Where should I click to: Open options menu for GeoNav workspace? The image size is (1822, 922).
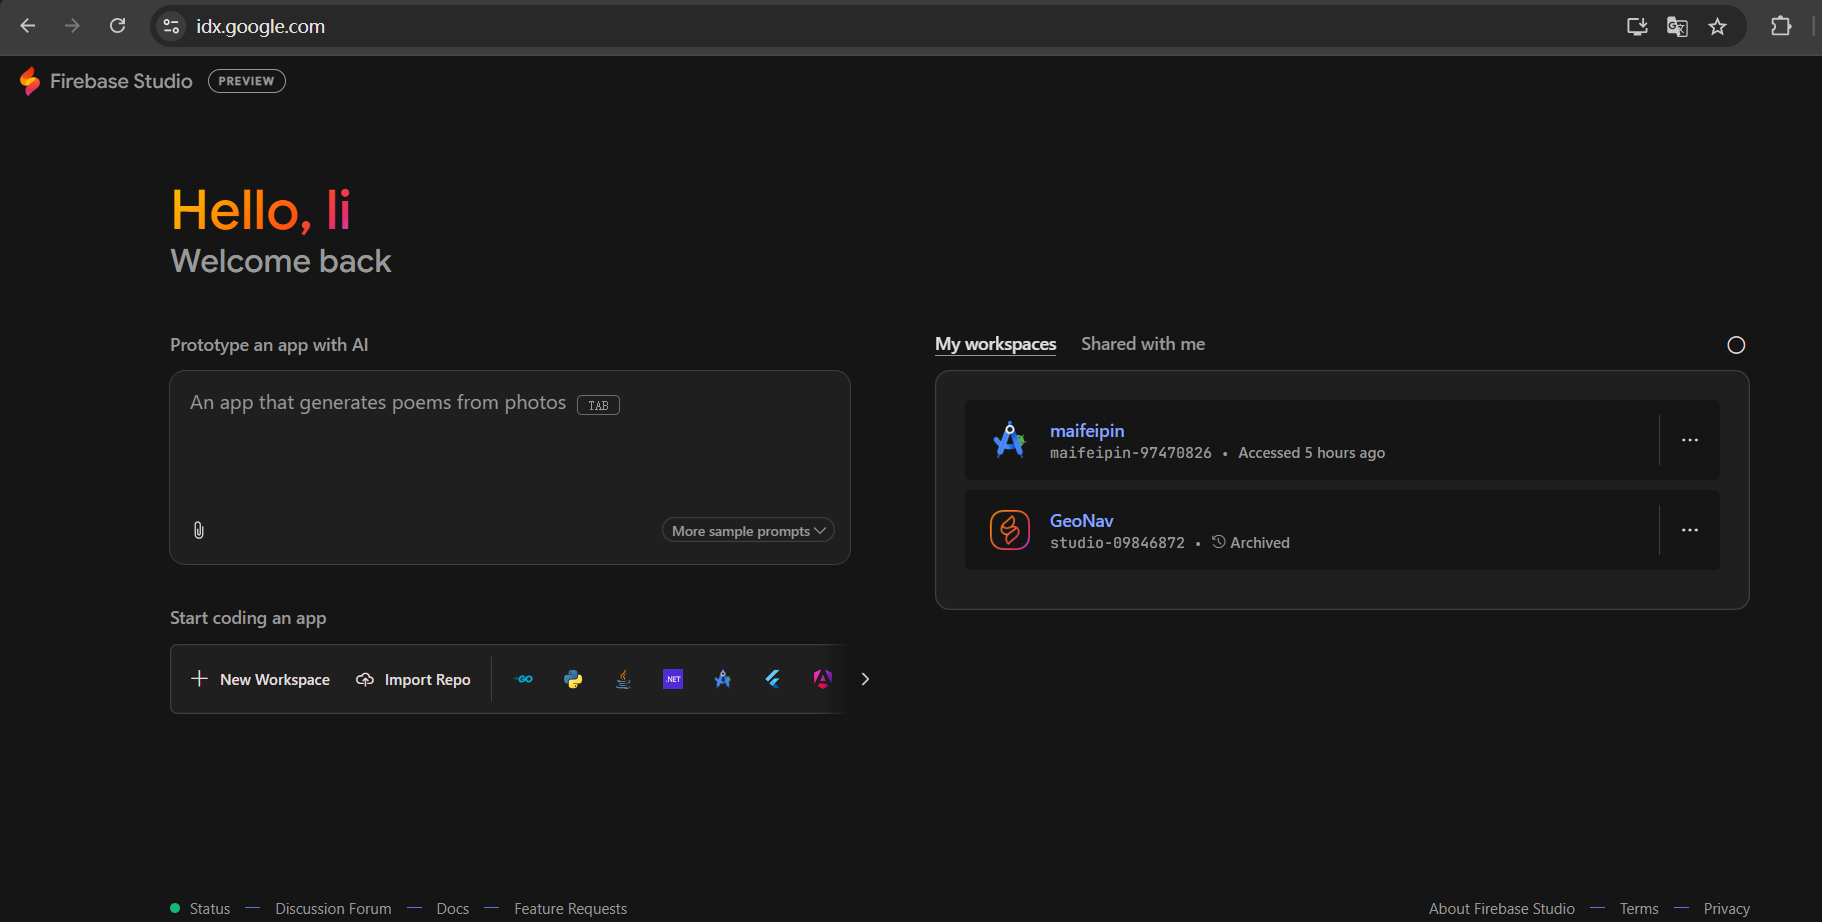1690,530
